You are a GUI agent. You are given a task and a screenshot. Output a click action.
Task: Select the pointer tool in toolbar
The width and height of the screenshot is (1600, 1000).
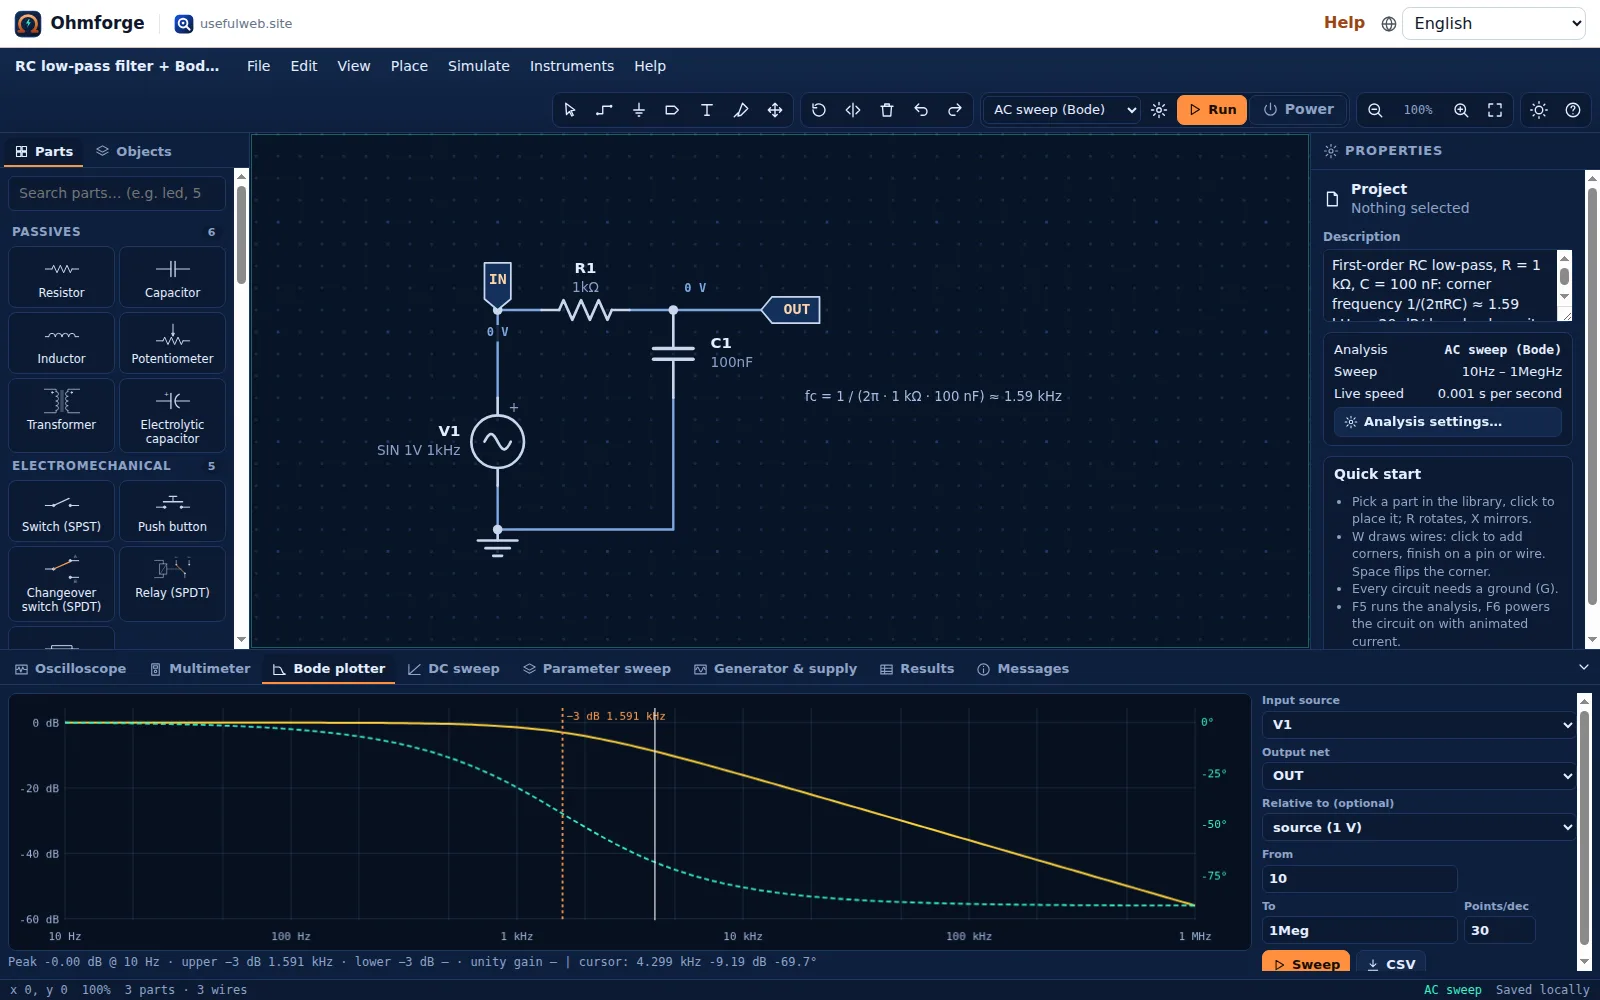[x=570, y=110]
